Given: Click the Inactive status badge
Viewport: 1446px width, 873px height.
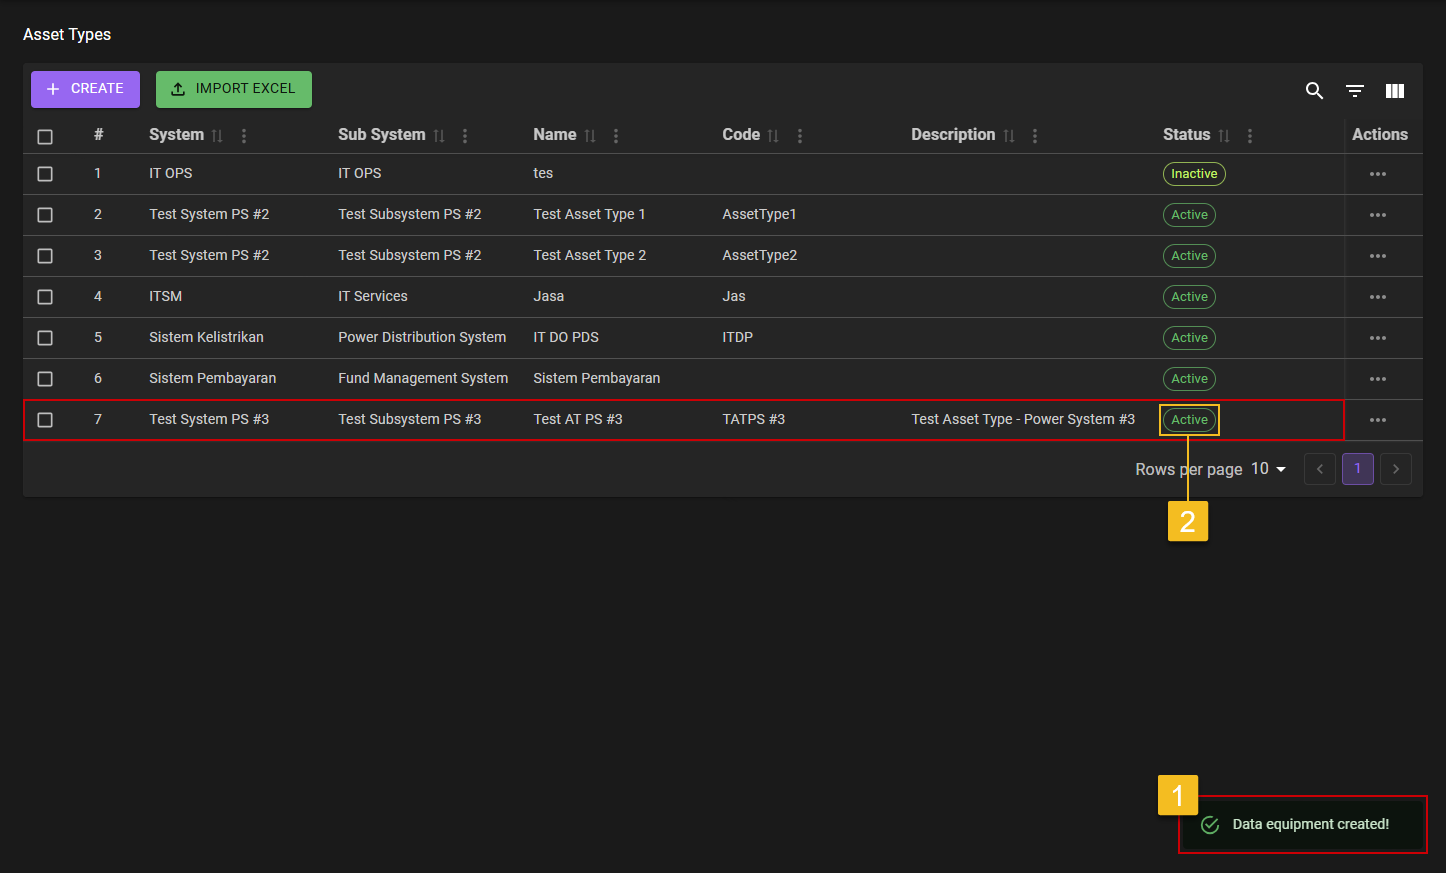Looking at the screenshot, I should tap(1193, 174).
